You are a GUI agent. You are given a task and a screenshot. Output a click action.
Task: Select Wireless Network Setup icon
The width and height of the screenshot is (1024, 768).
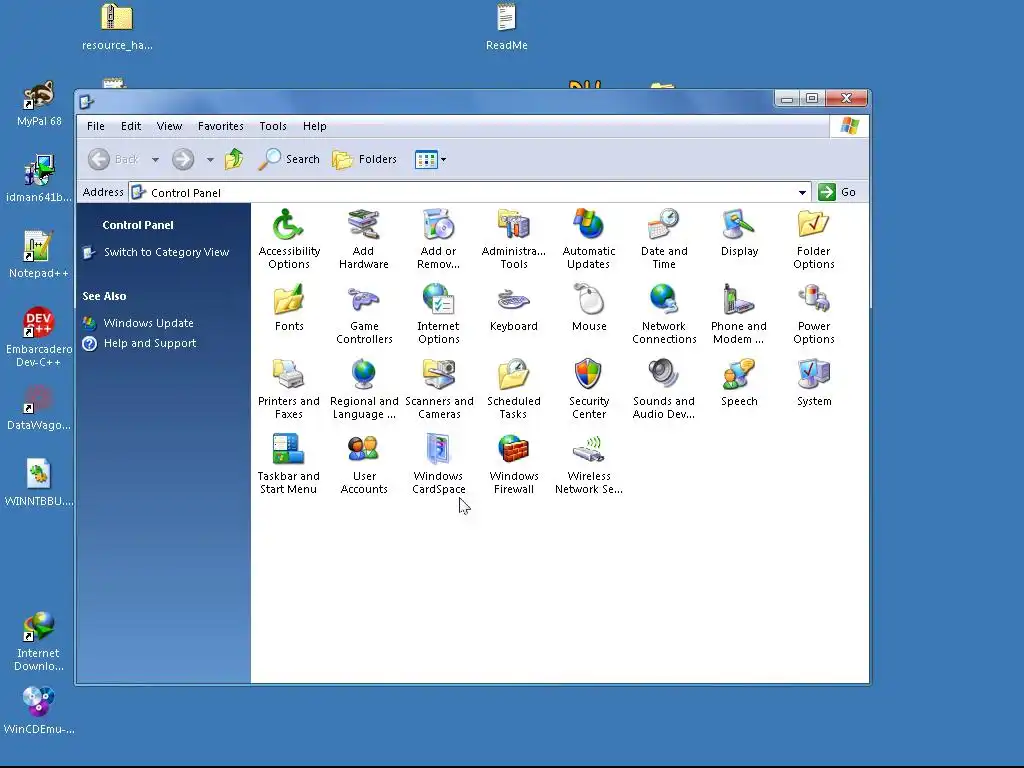(x=588, y=464)
